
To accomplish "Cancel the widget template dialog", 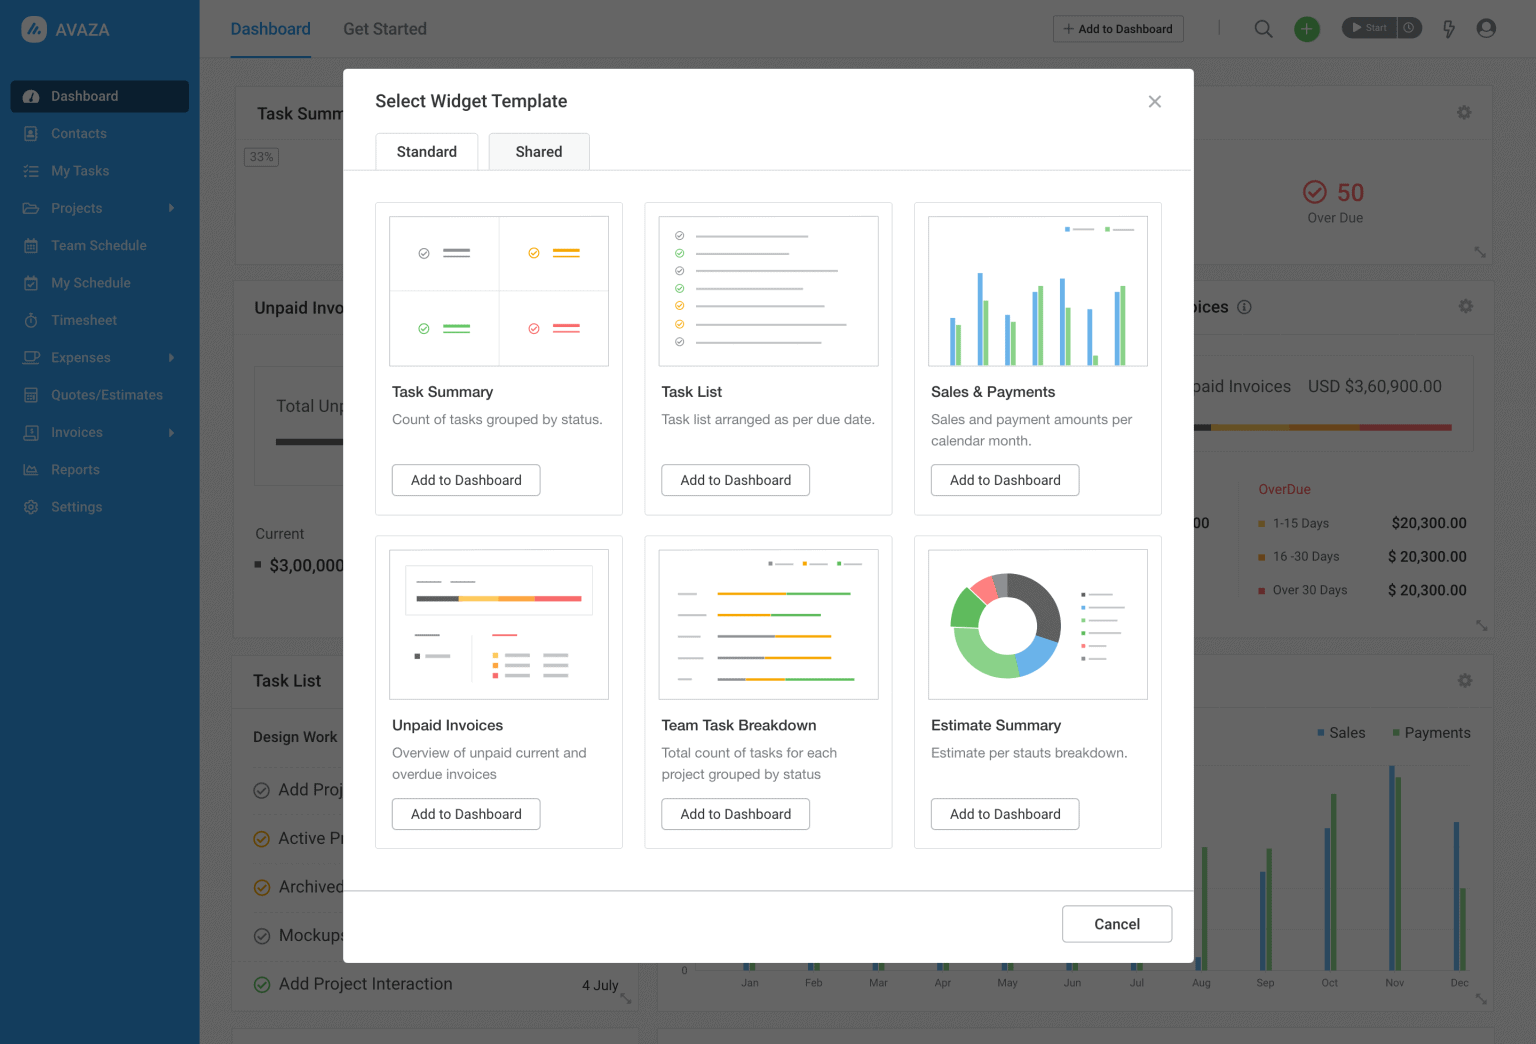I will [x=1116, y=923].
